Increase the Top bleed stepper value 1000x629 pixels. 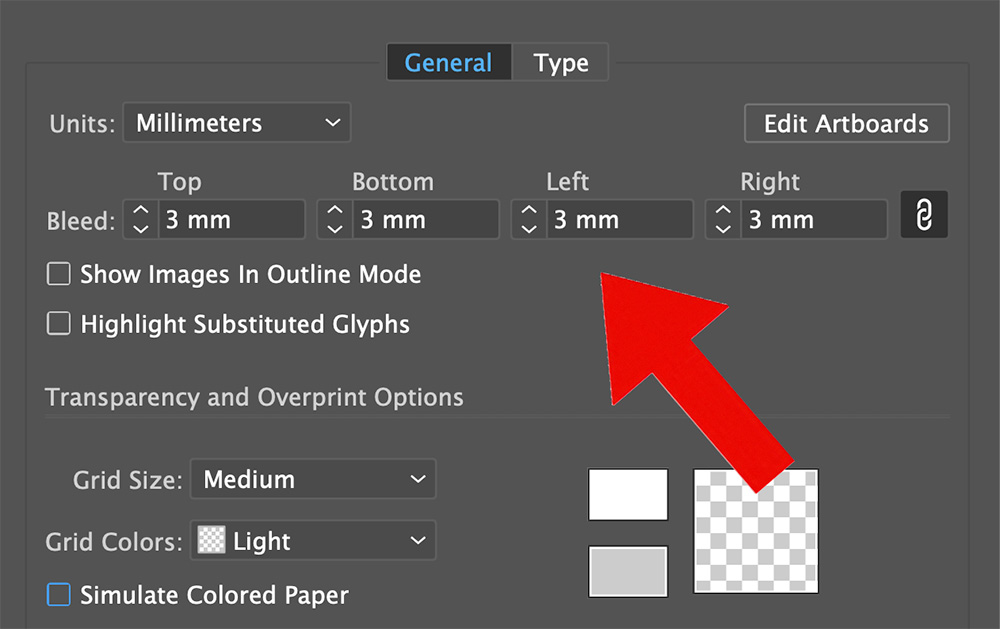(x=141, y=211)
